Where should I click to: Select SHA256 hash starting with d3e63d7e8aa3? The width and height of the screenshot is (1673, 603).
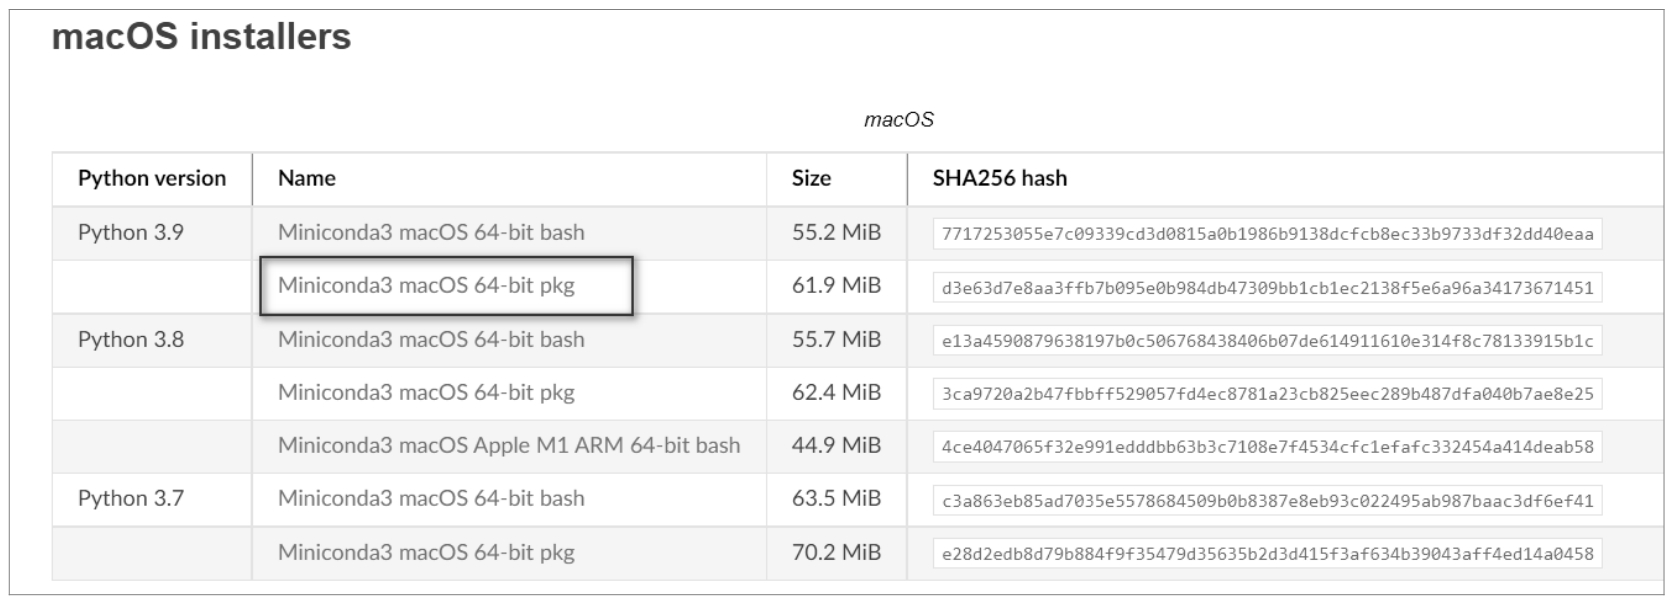tap(1268, 288)
